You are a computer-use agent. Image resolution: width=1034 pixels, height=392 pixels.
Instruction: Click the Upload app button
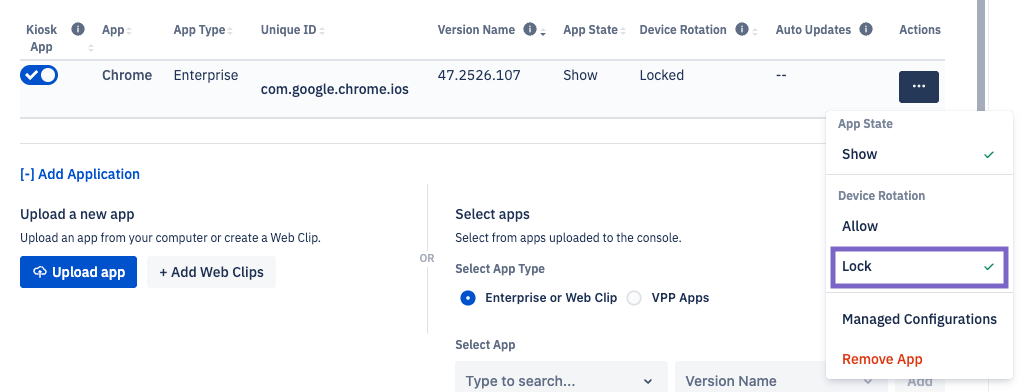pyautogui.click(x=78, y=272)
